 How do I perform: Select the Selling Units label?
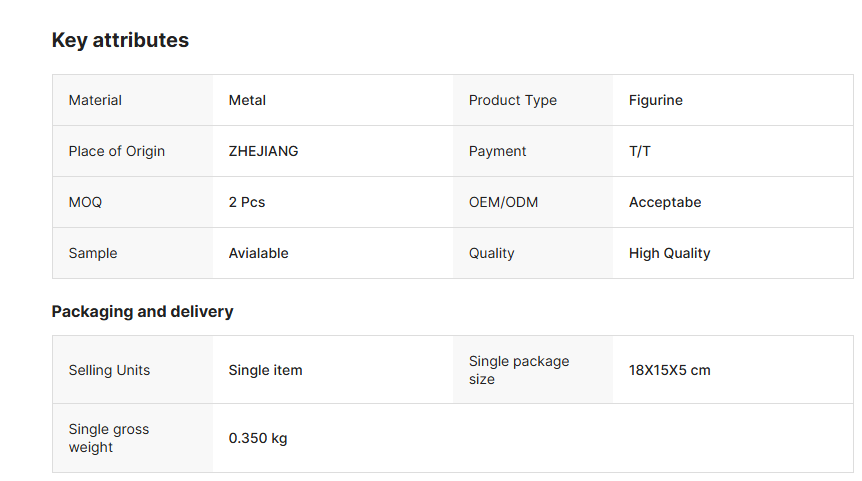[x=109, y=370]
